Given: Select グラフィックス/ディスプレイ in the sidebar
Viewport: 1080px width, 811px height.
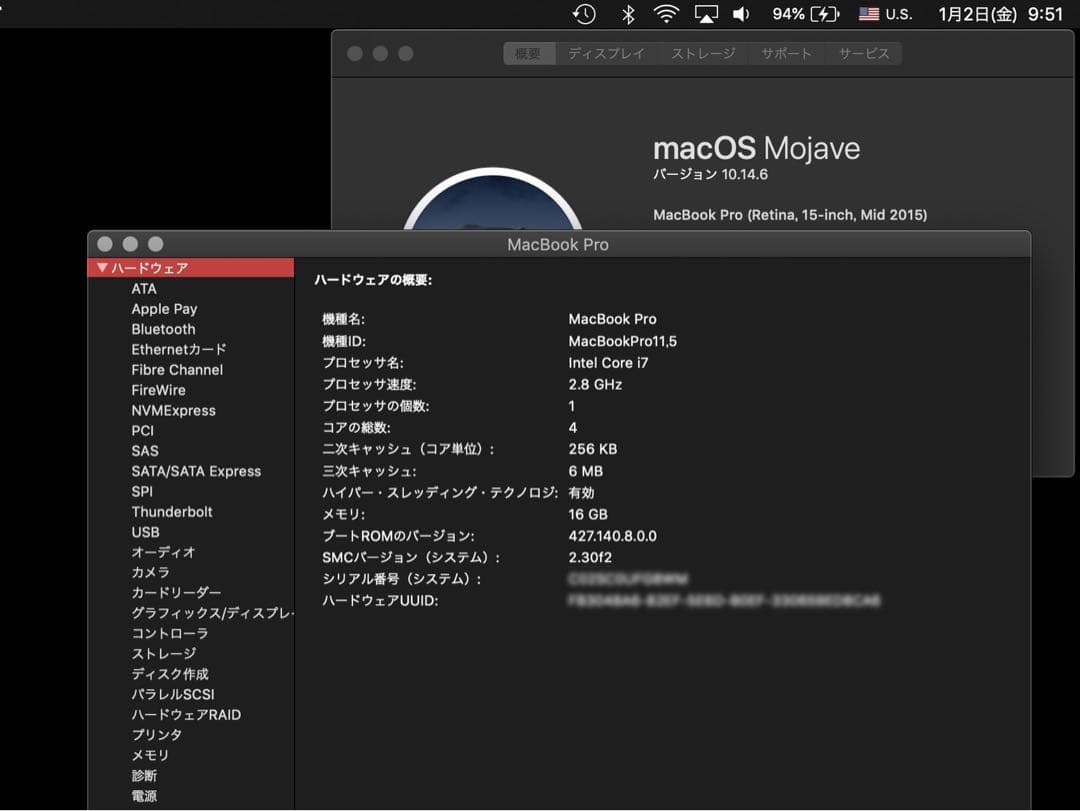Looking at the screenshot, I should (212, 612).
